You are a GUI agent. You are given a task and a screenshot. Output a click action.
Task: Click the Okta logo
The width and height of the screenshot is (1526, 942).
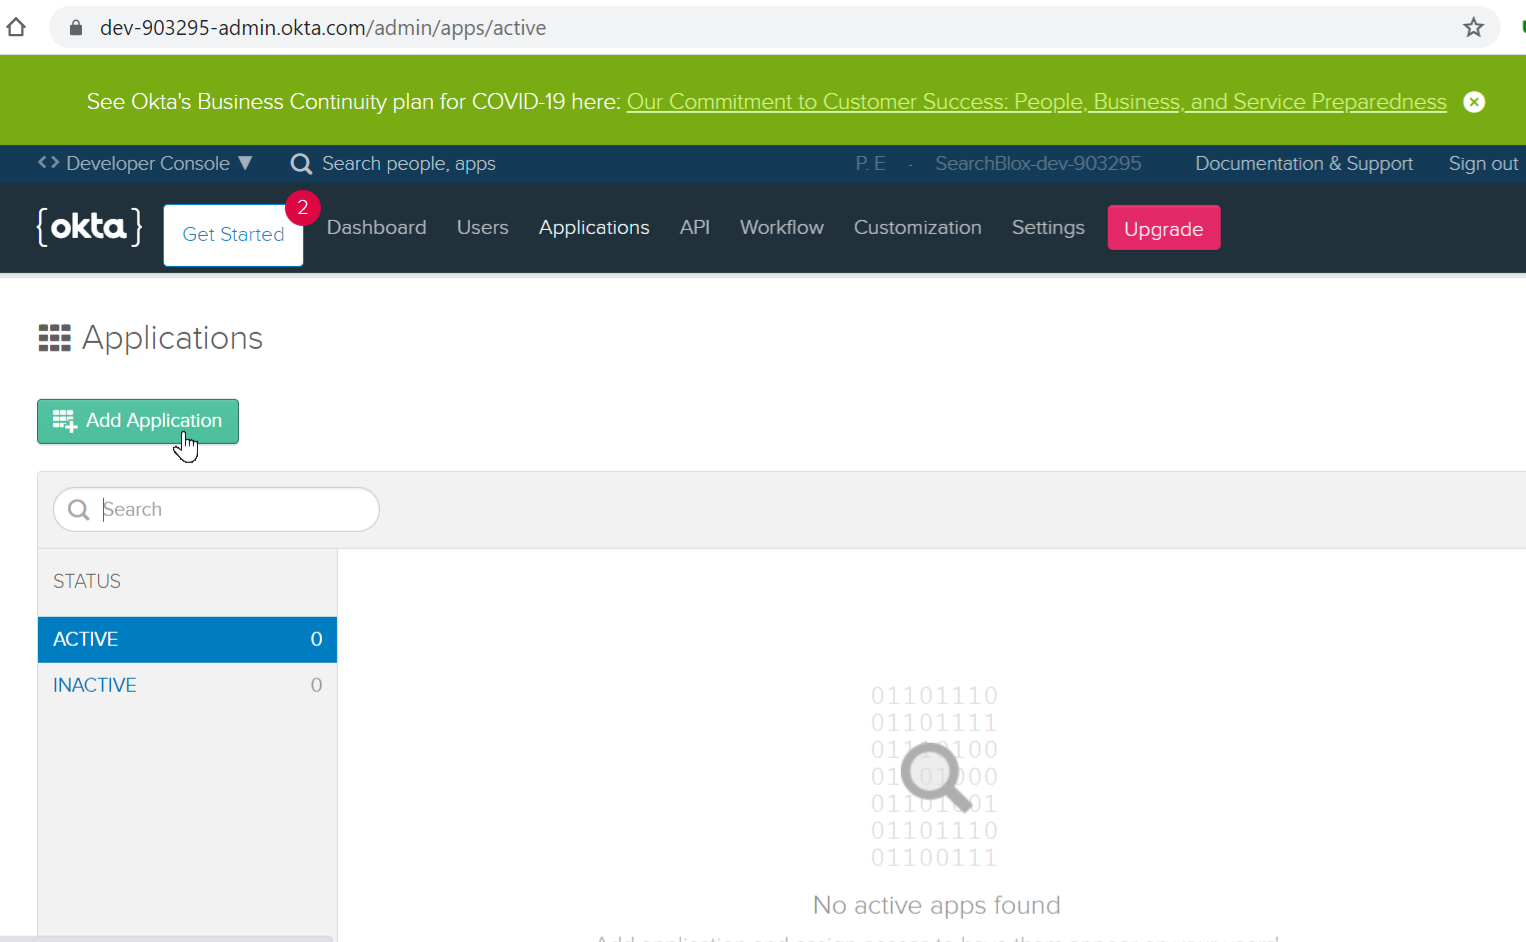click(x=89, y=227)
